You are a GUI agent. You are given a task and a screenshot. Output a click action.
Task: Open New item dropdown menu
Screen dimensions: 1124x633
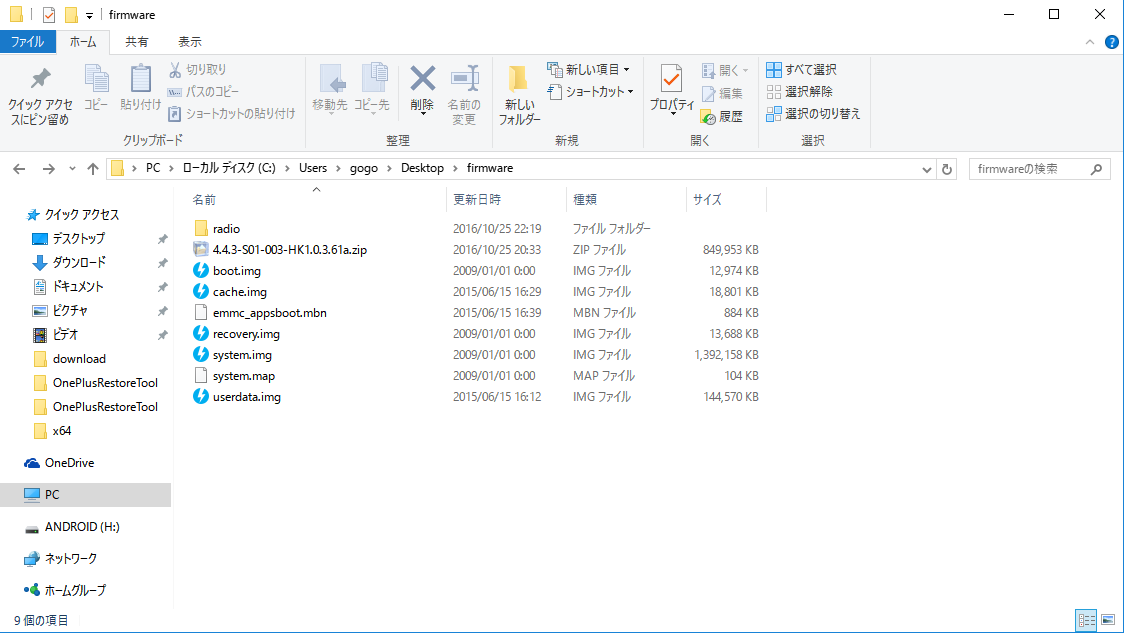click(x=589, y=70)
